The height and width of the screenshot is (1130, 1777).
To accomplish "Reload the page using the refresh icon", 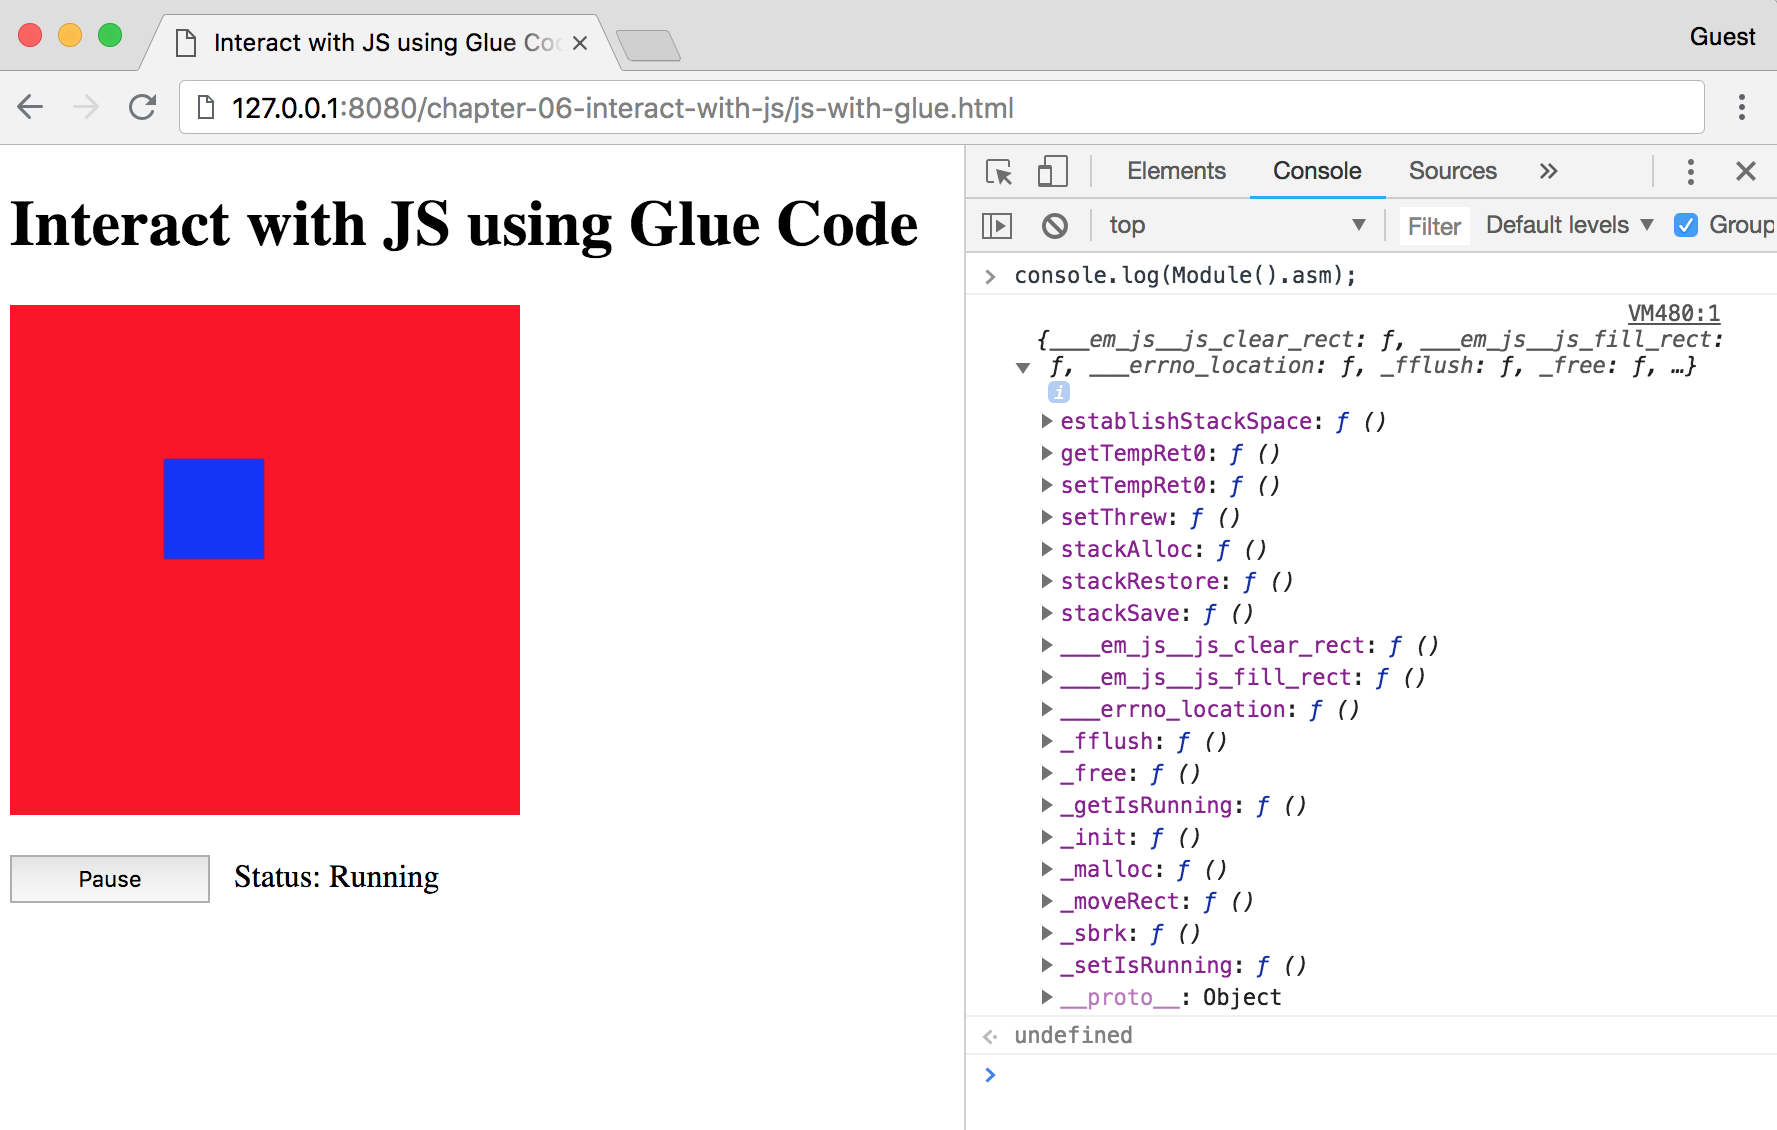I will (x=143, y=107).
